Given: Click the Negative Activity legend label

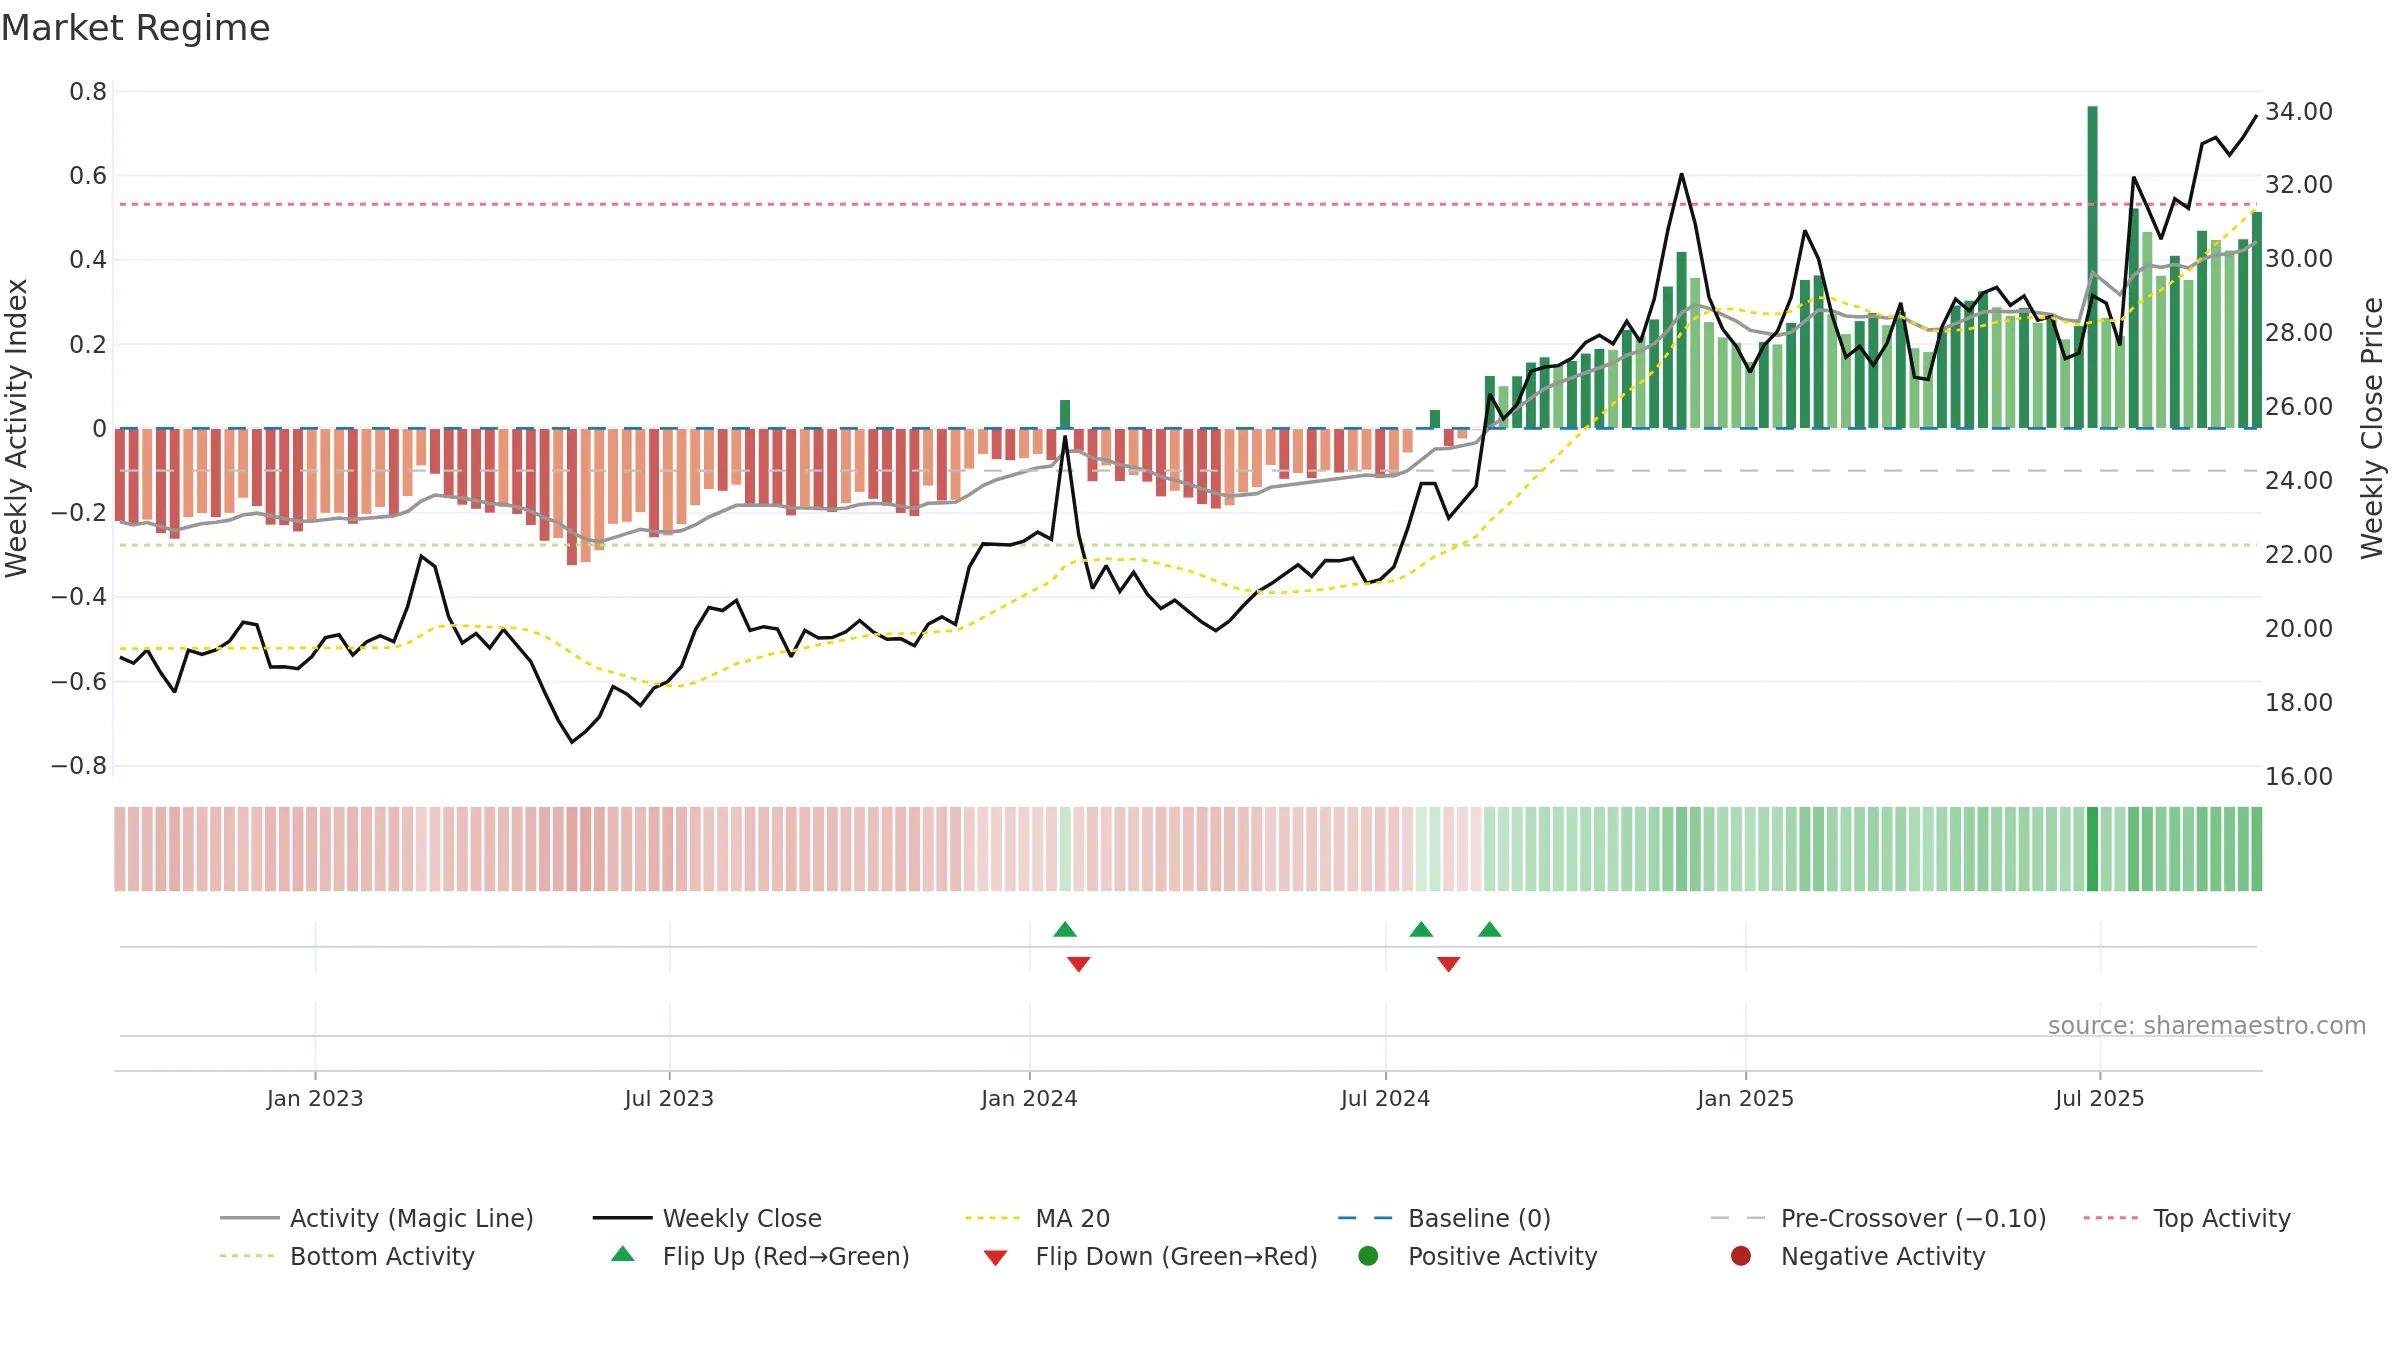Looking at the screenshot, I should tap(1883, 1256).
